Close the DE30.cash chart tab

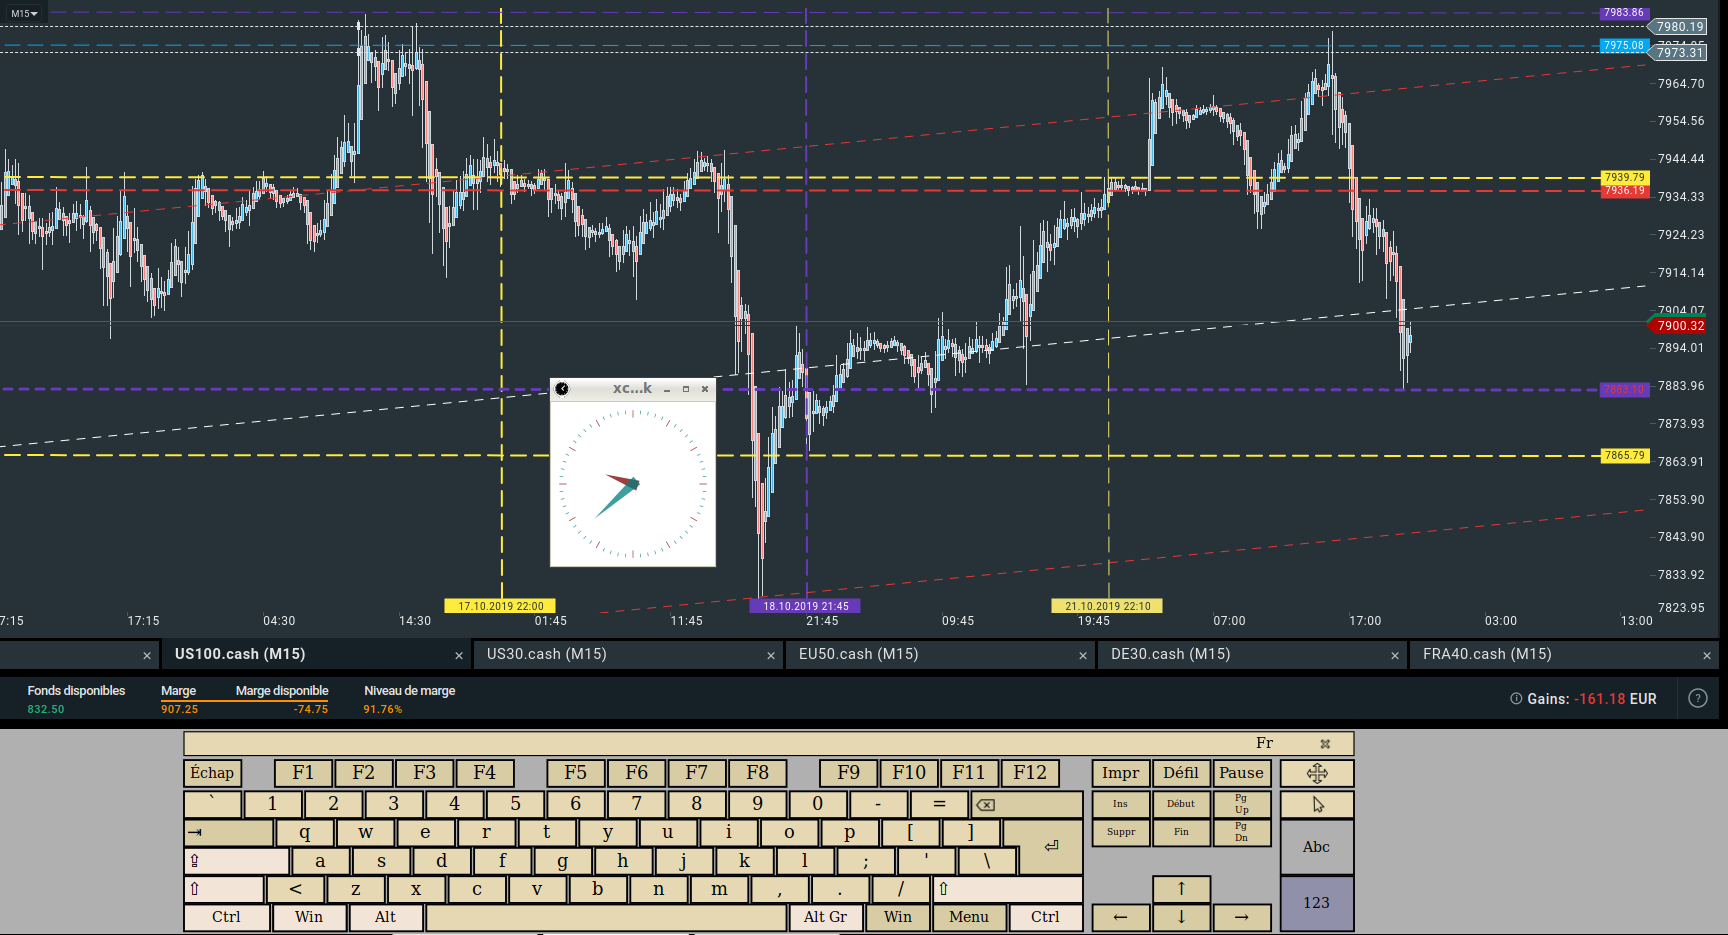coord(1395,656)
